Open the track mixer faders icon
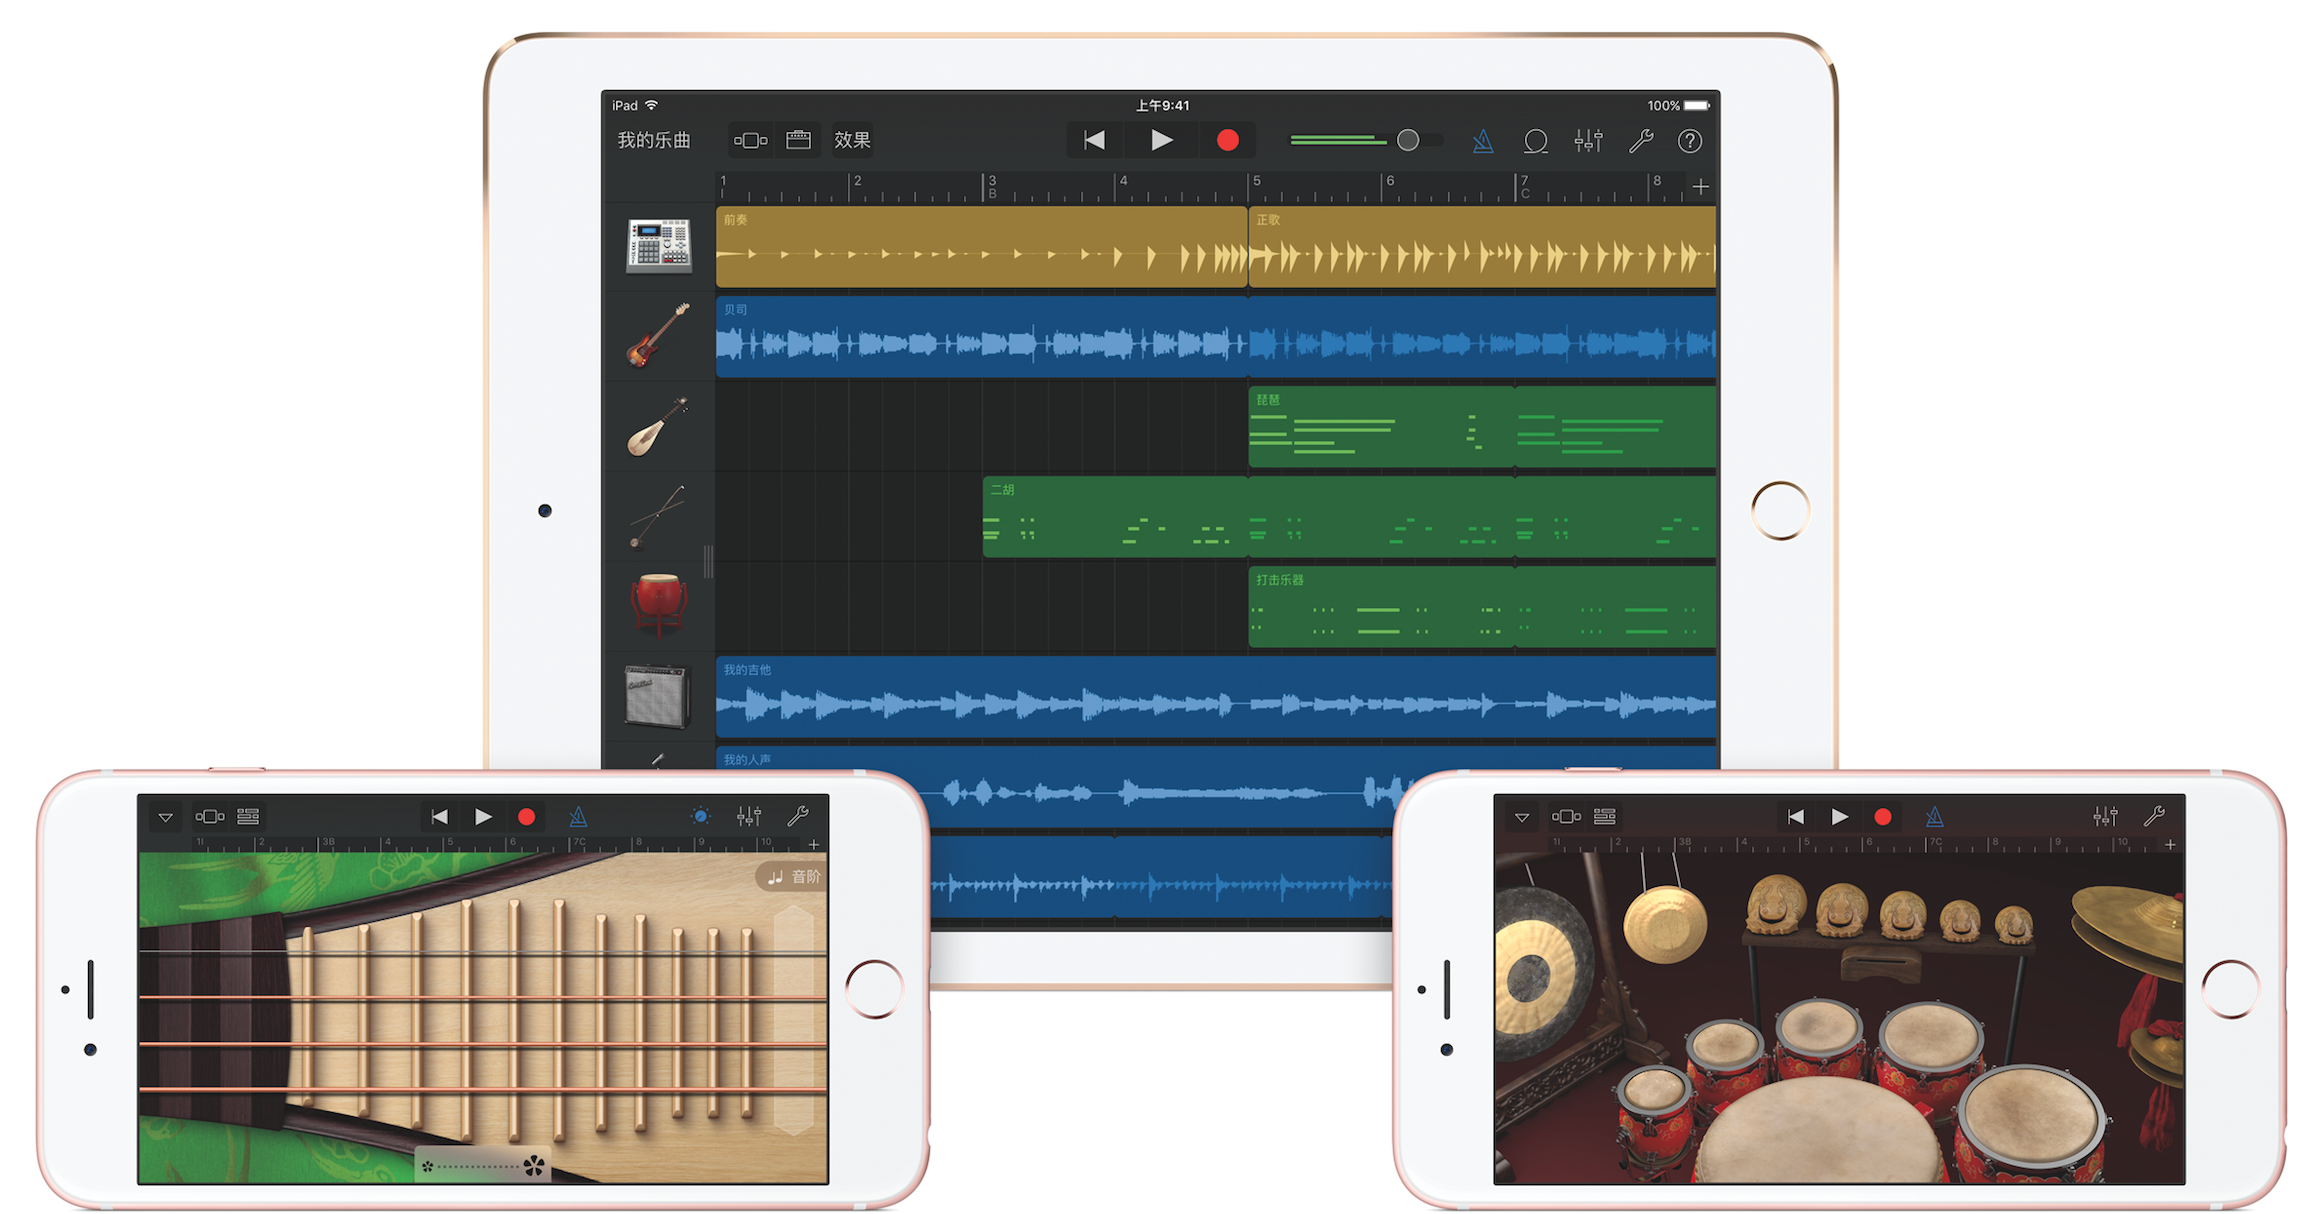2322x1214 pixels. [1589, 140]
